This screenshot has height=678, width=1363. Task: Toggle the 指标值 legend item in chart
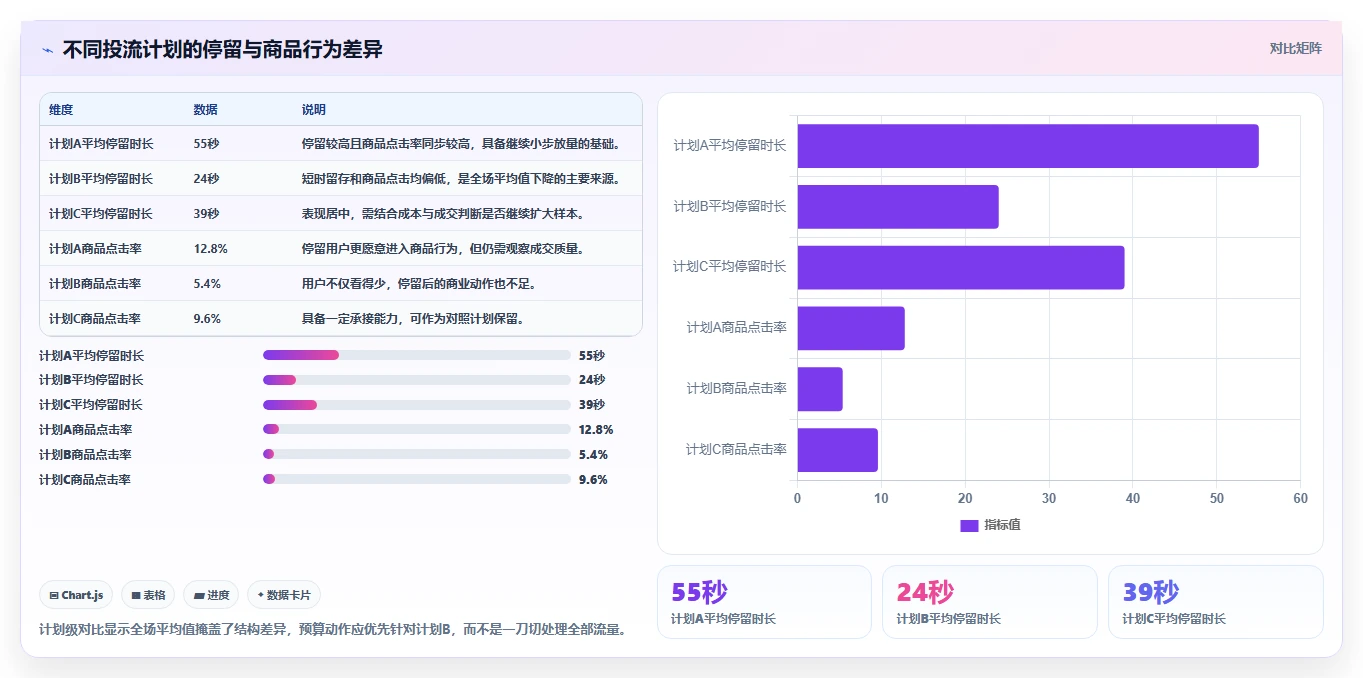point(990,525)
